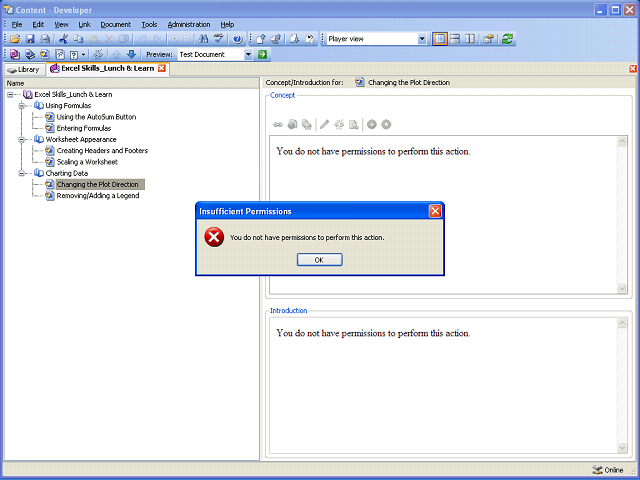This screenshot has height=480, width=640.
Task: Save using the floppy disk icon
Action: pos(30,39)
